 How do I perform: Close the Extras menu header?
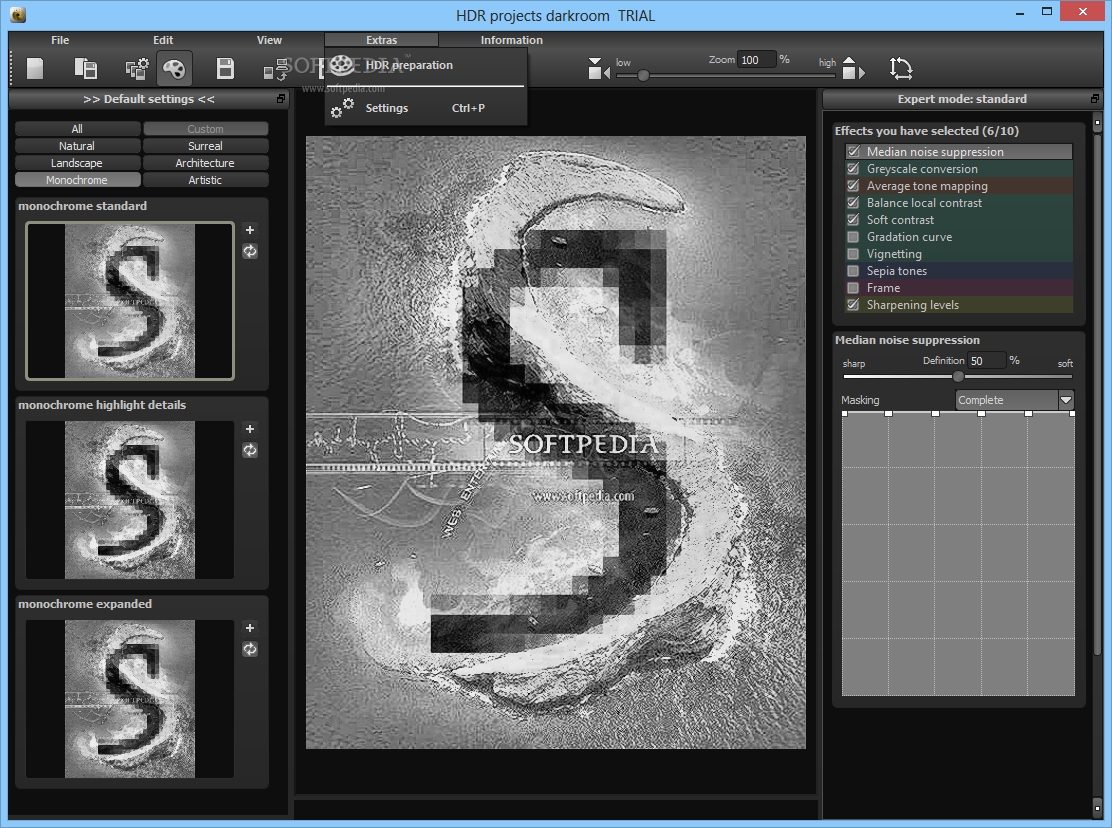[382, 40]
